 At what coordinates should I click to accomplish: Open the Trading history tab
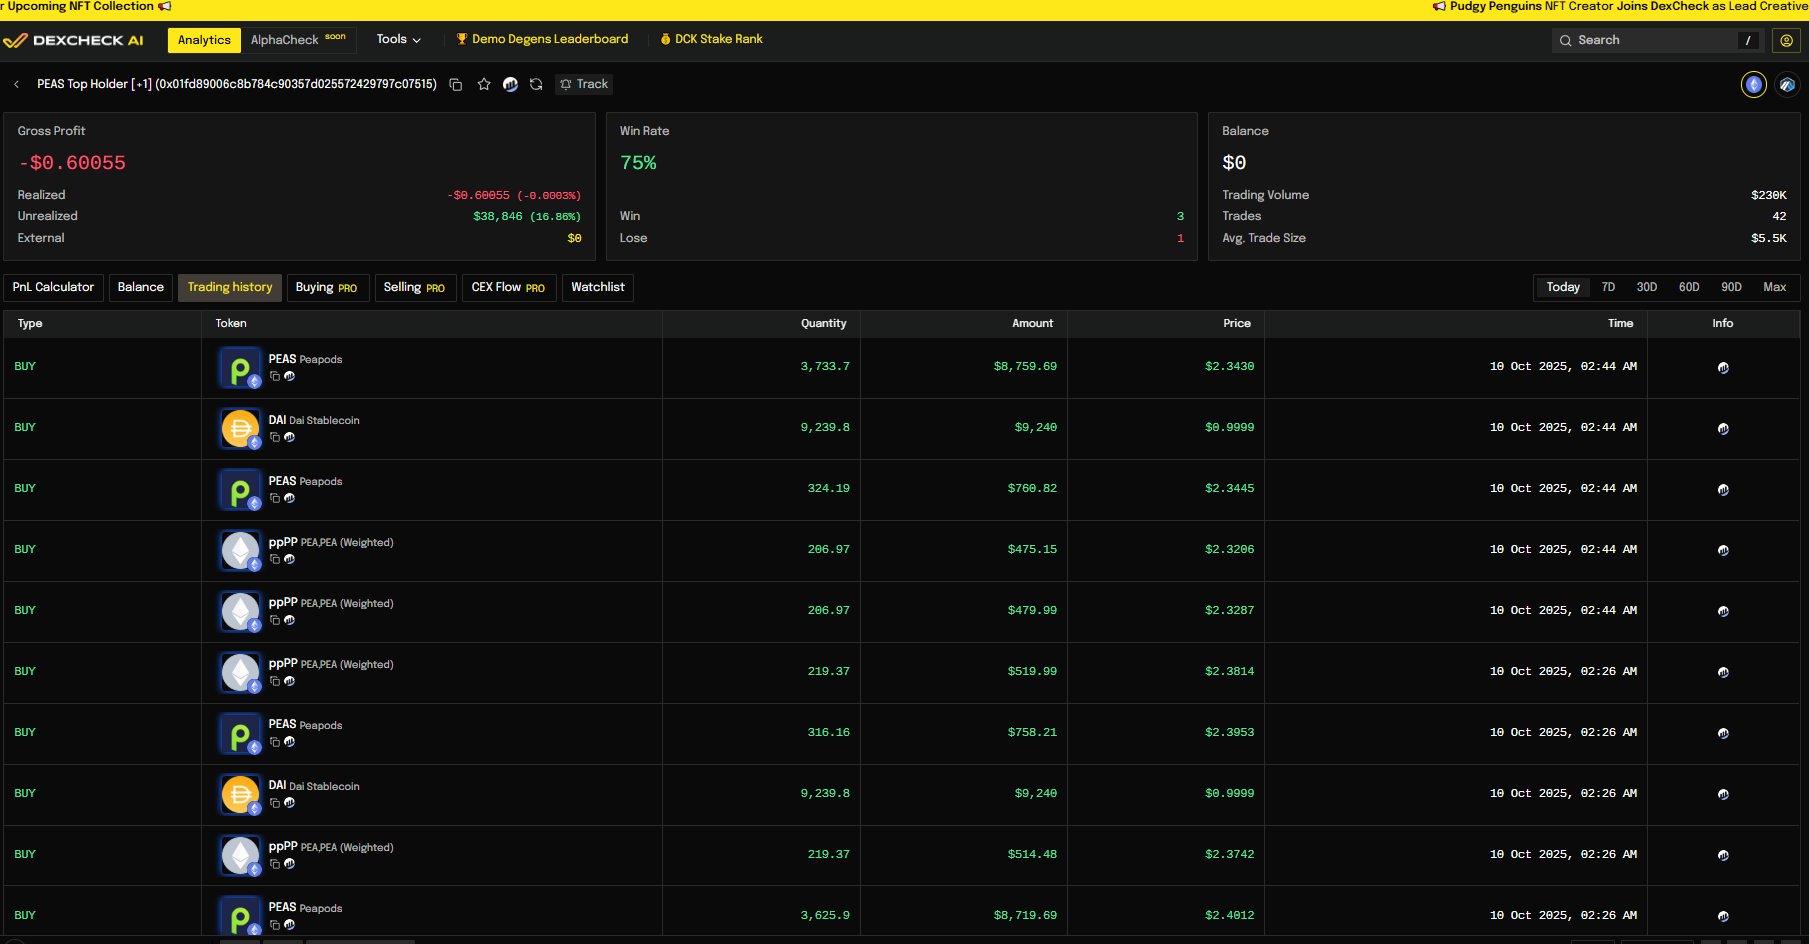230,287
